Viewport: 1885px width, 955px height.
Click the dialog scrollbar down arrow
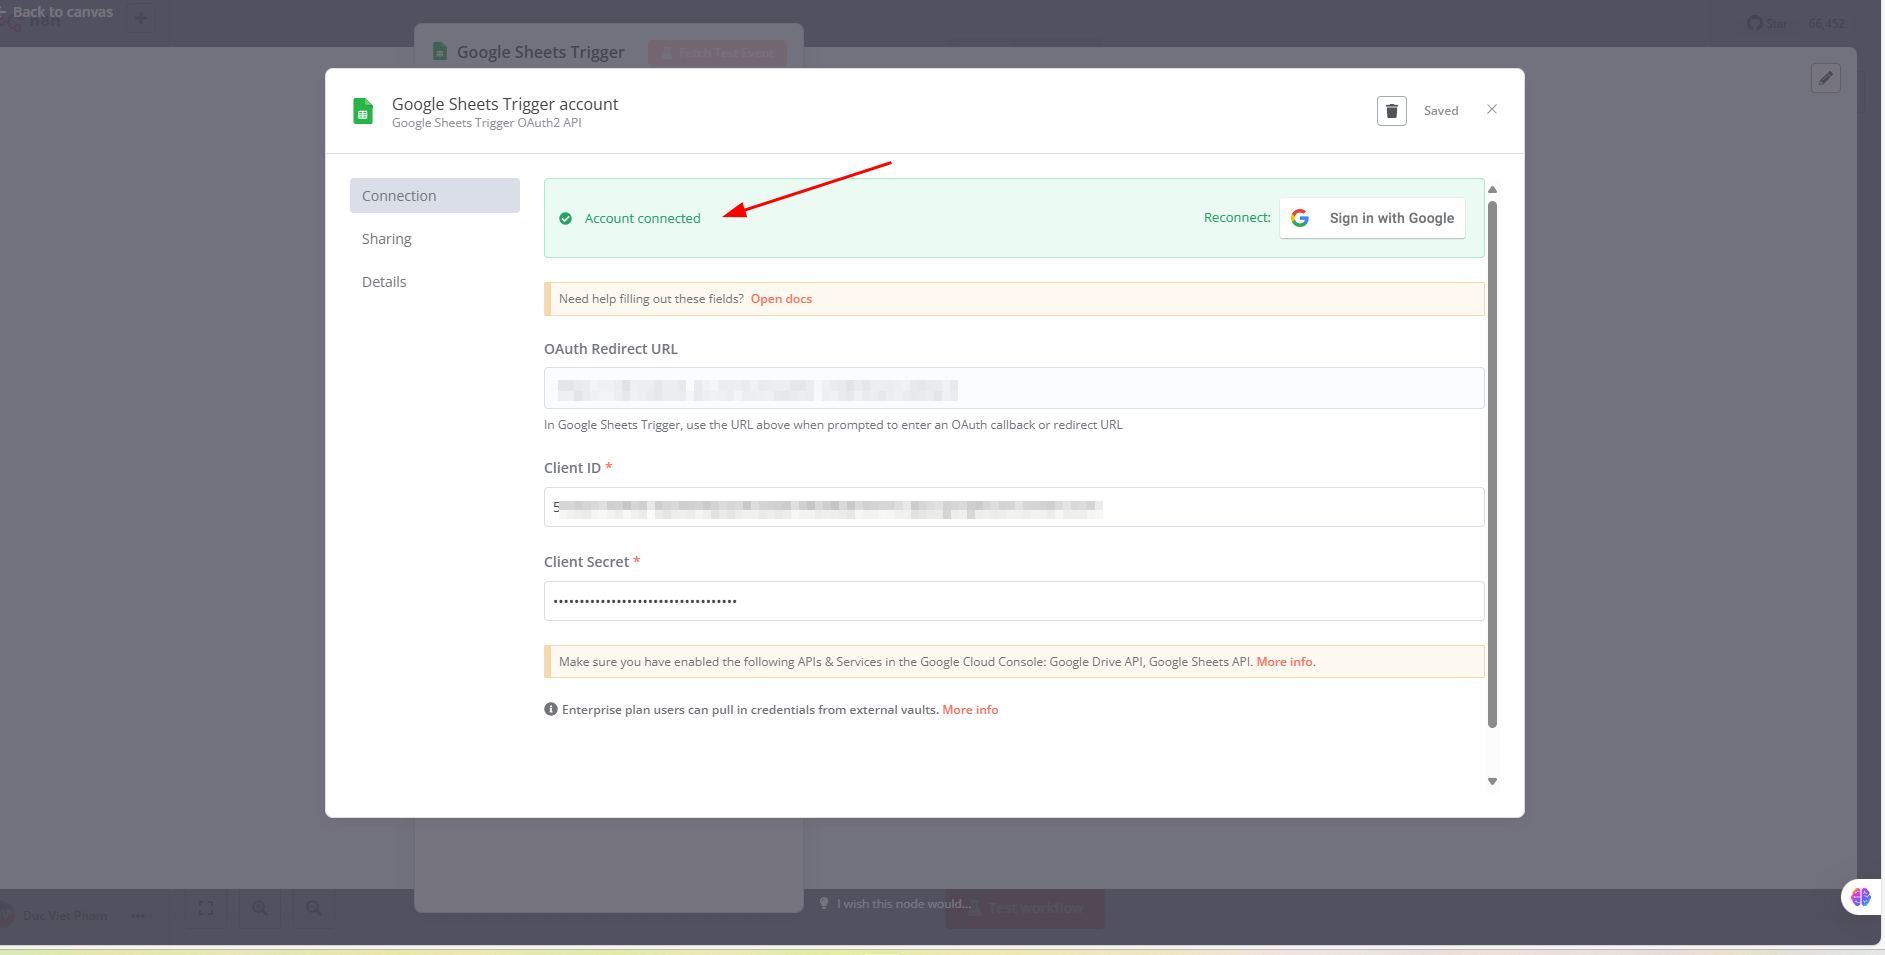(x=1492, y=782)
